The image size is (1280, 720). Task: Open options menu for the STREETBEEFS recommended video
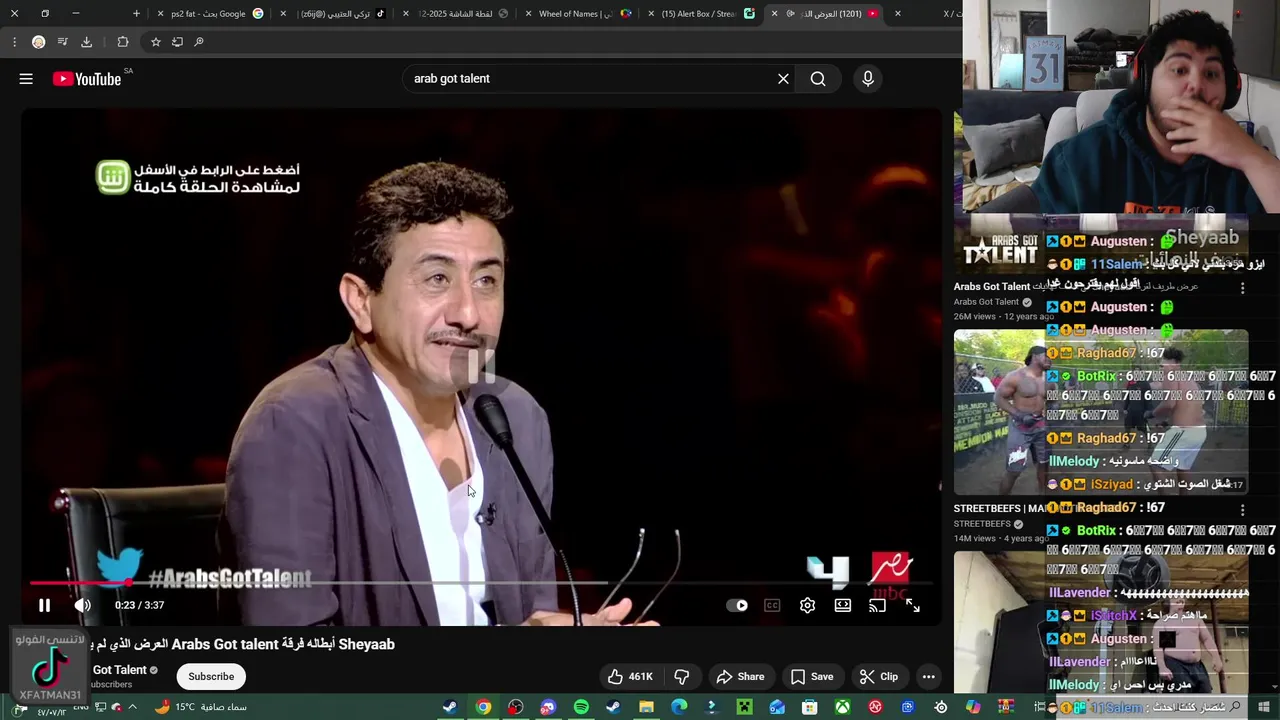point(1242,509)
